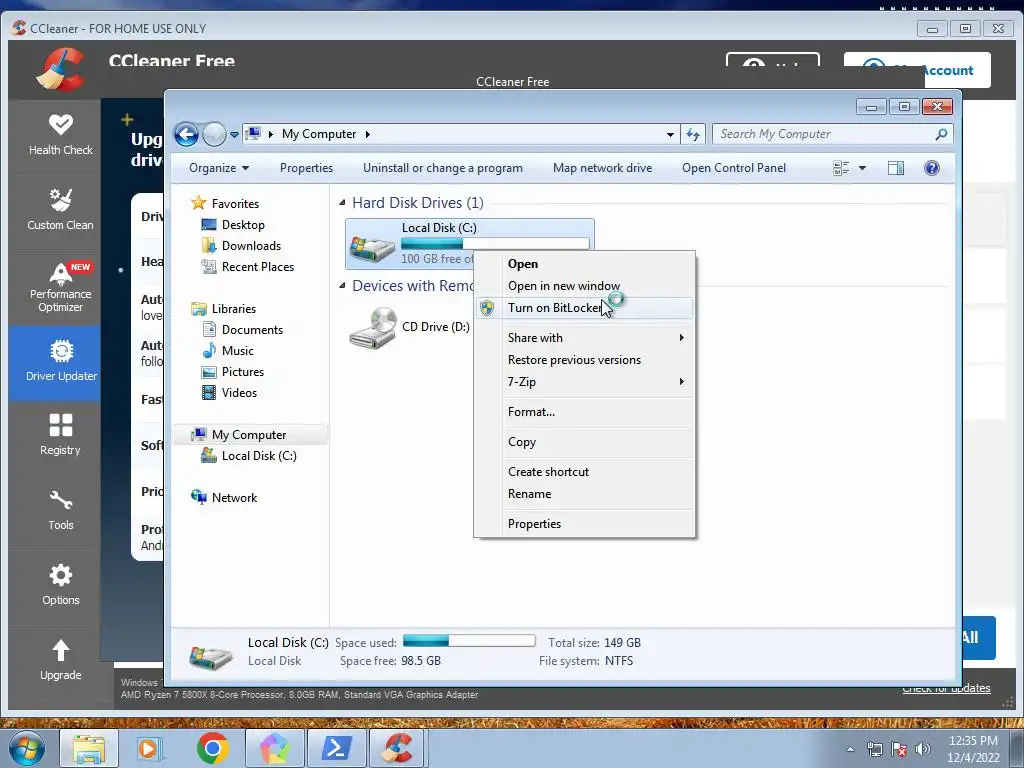Screen dimensions: 1024x768
Task: Click Map network drive
Action: [x=602, y=168]
